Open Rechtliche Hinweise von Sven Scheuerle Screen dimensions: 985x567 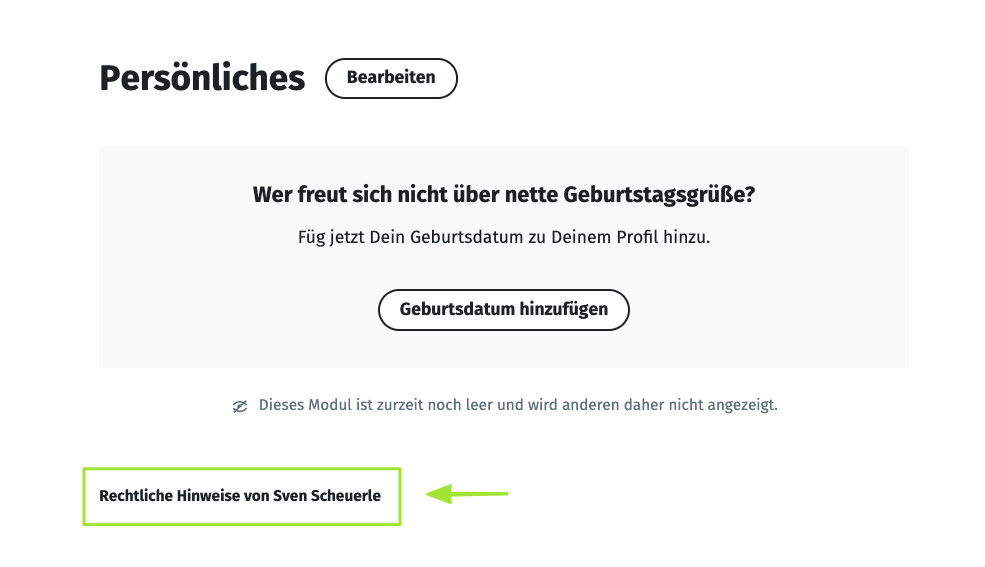click(x=240, y=496)
